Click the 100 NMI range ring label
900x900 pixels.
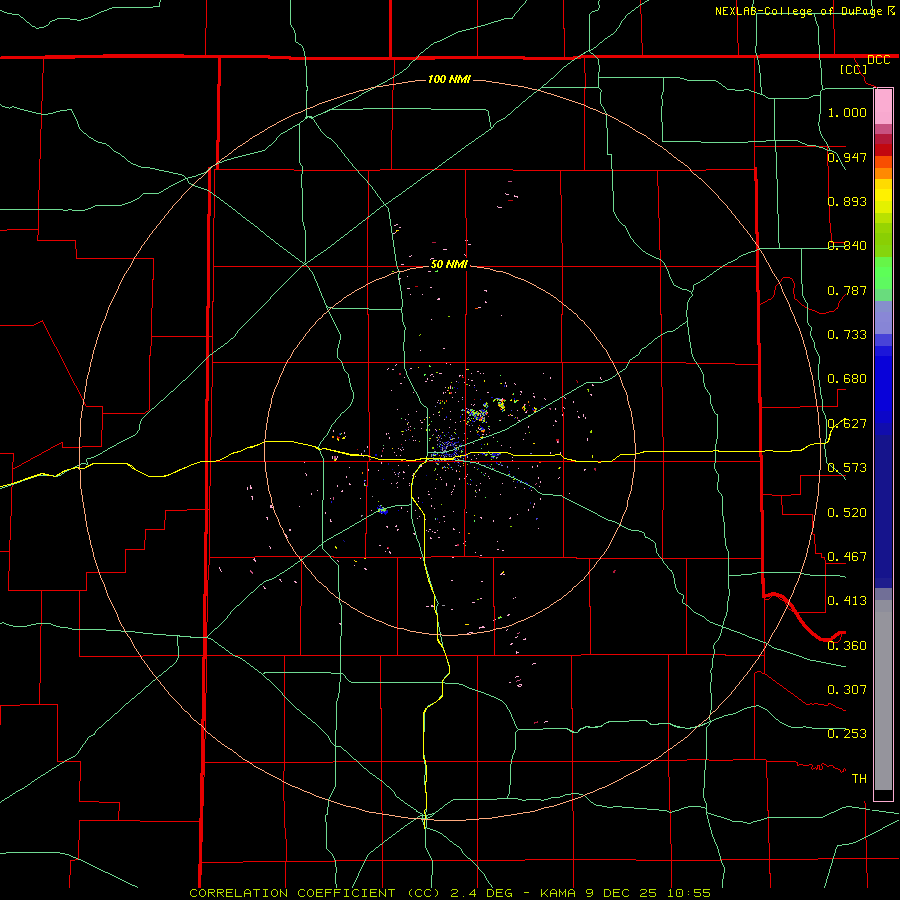click(x=449, y=79)
